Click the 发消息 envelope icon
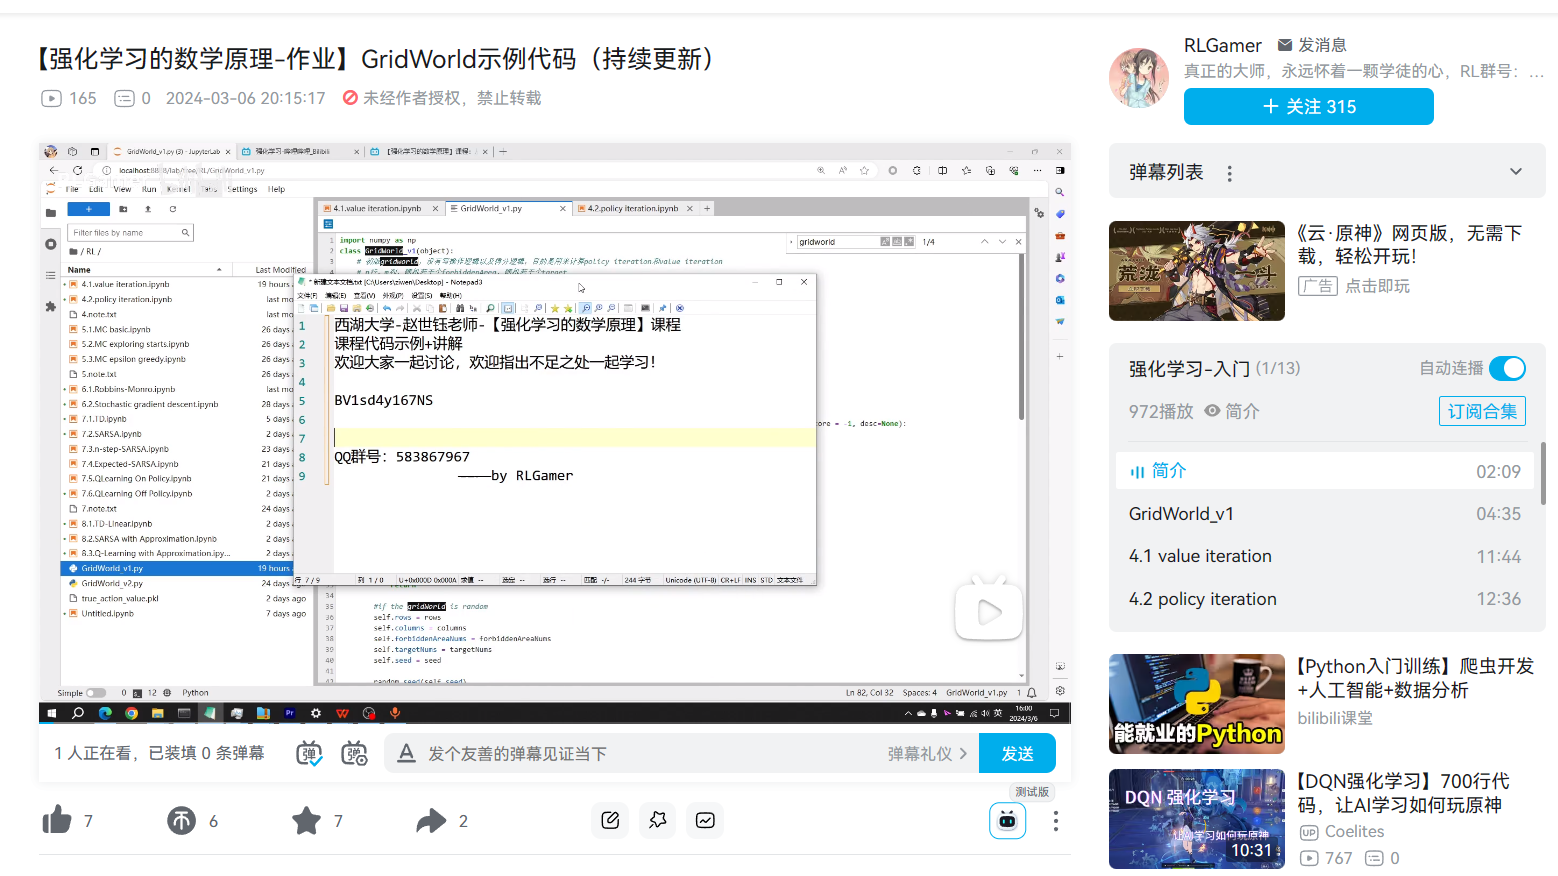 (x=1285, y=45)
